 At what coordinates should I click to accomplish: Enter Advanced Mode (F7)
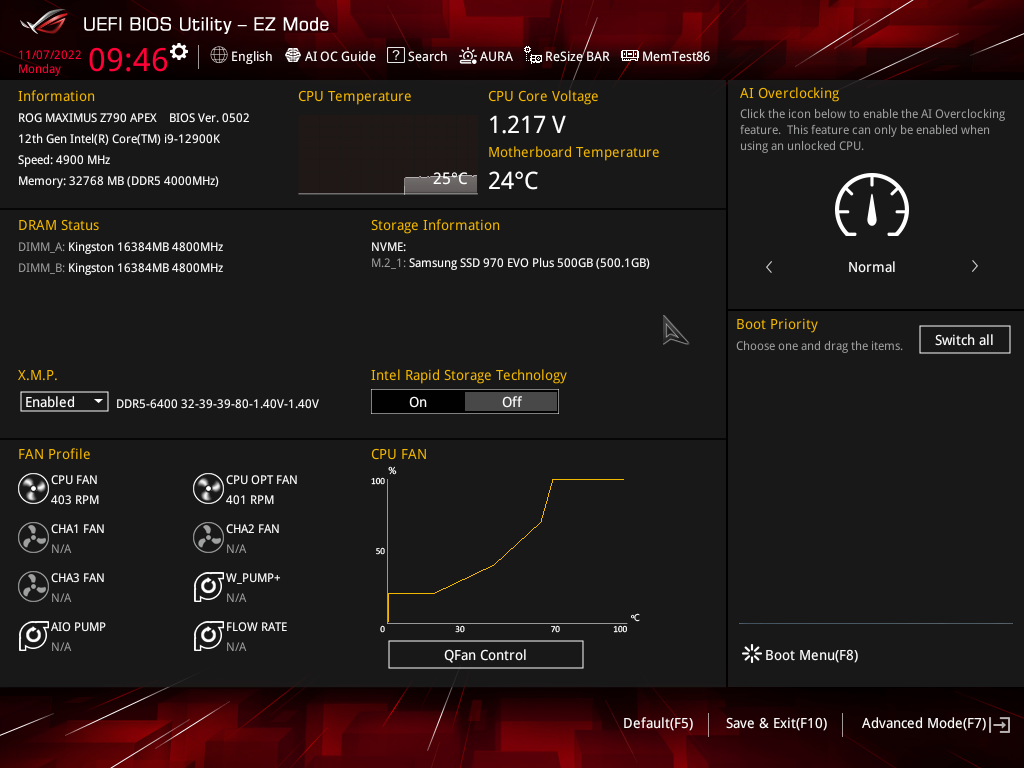click(x=925, y=723)
